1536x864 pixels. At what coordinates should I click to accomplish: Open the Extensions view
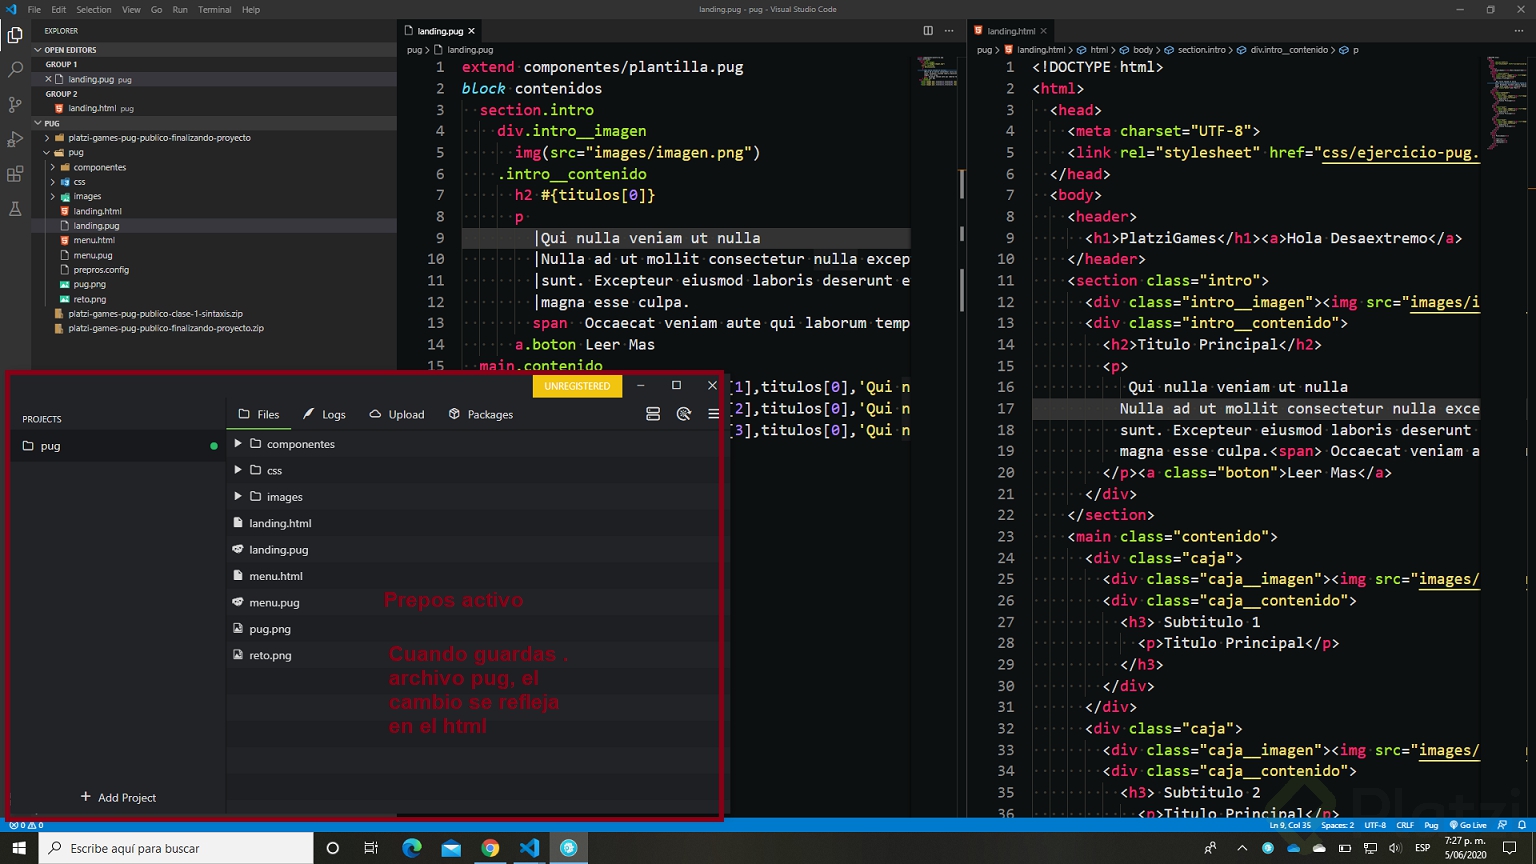pos(15,175)
